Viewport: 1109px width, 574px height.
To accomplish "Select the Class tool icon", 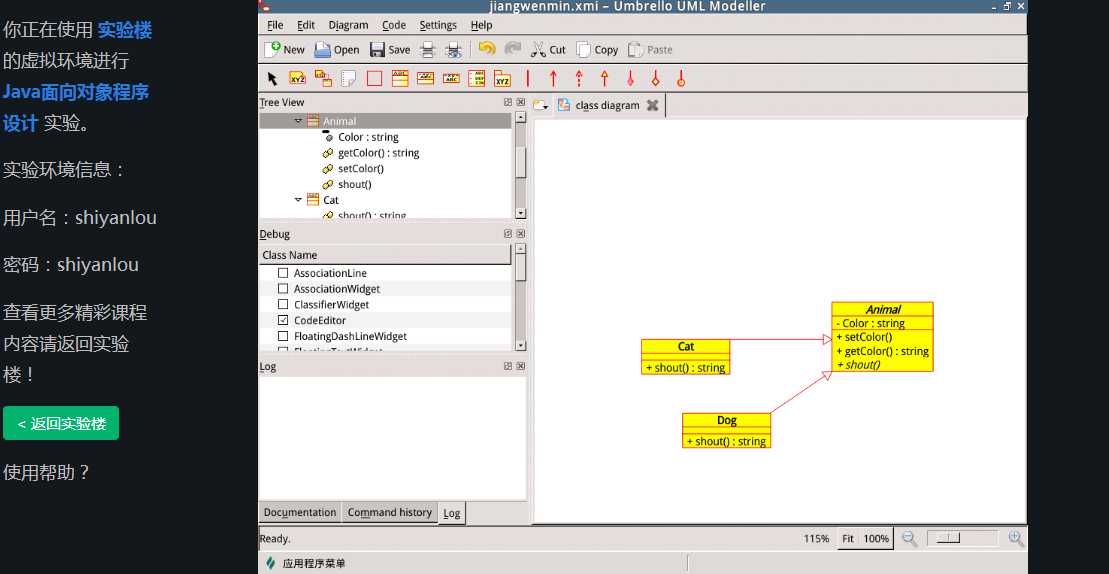I will point(400,78).
